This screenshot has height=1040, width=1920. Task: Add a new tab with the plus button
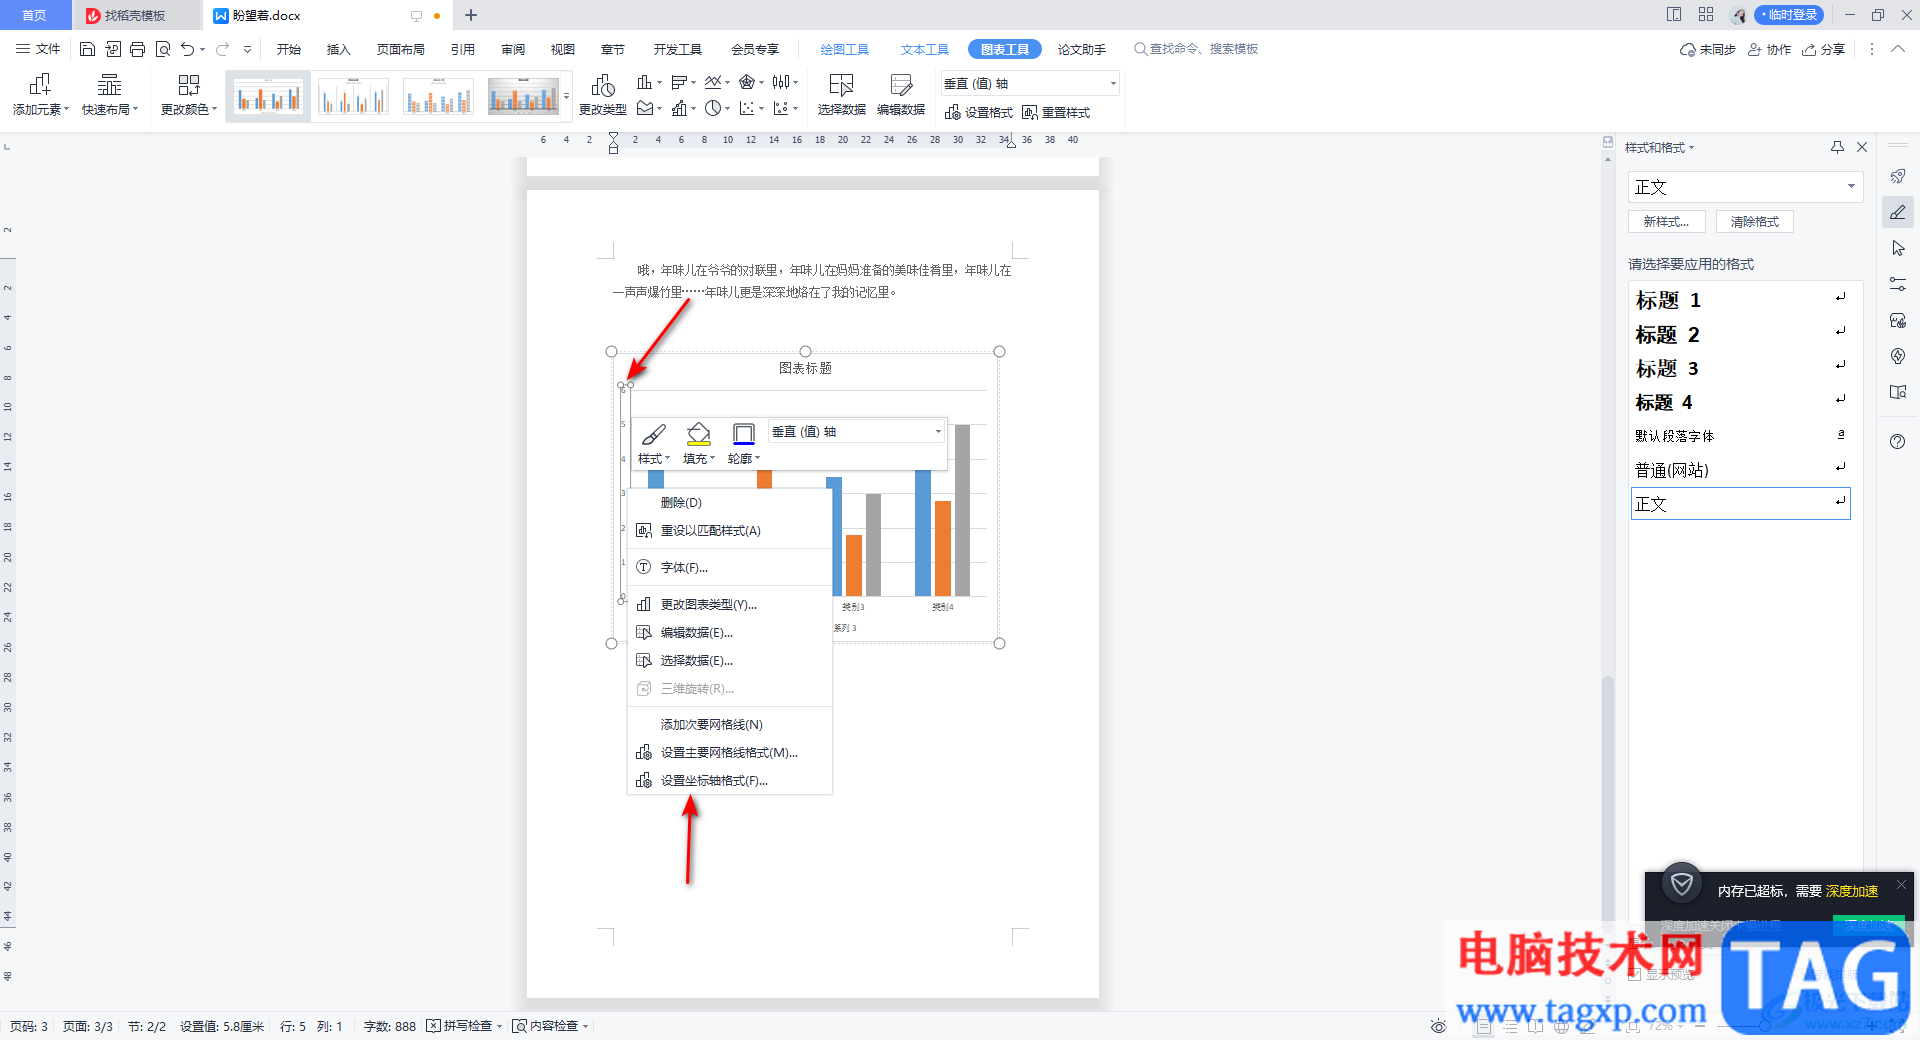[471, 15]
